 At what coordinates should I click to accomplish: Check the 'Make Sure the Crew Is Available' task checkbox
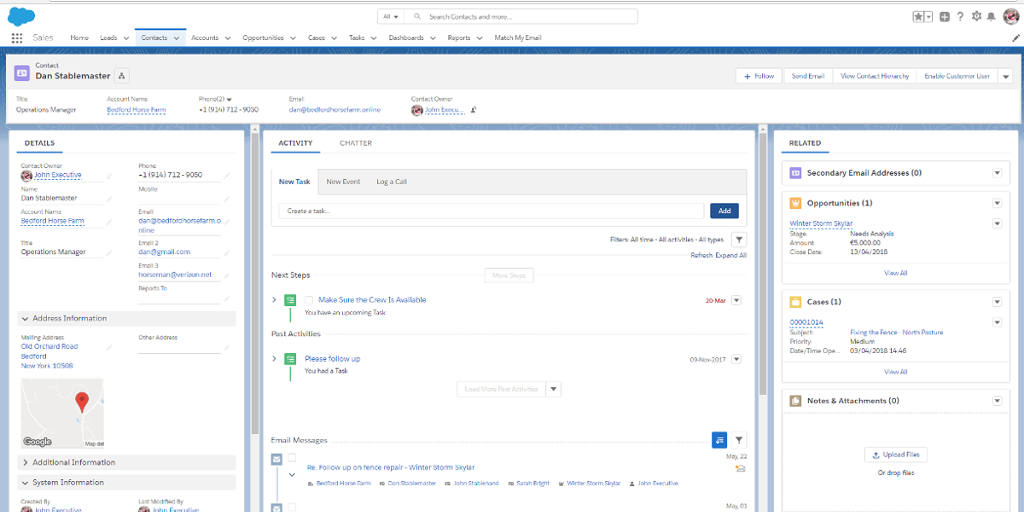click(x=309, y=300)
